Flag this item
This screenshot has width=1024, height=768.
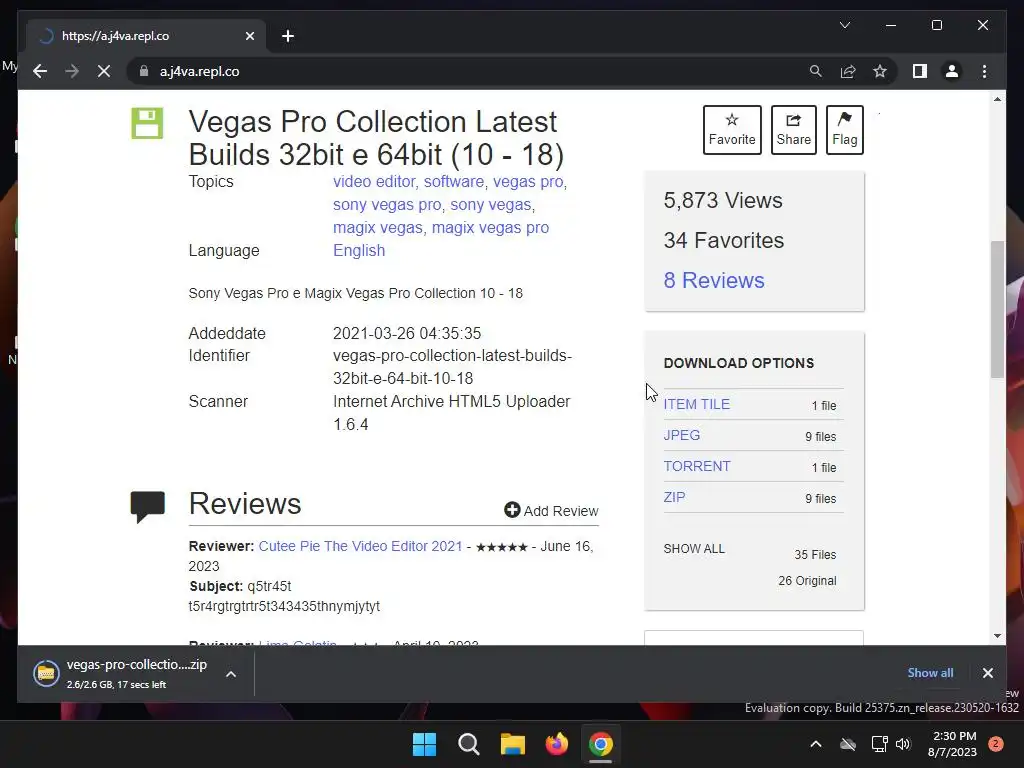coord(844,129)
